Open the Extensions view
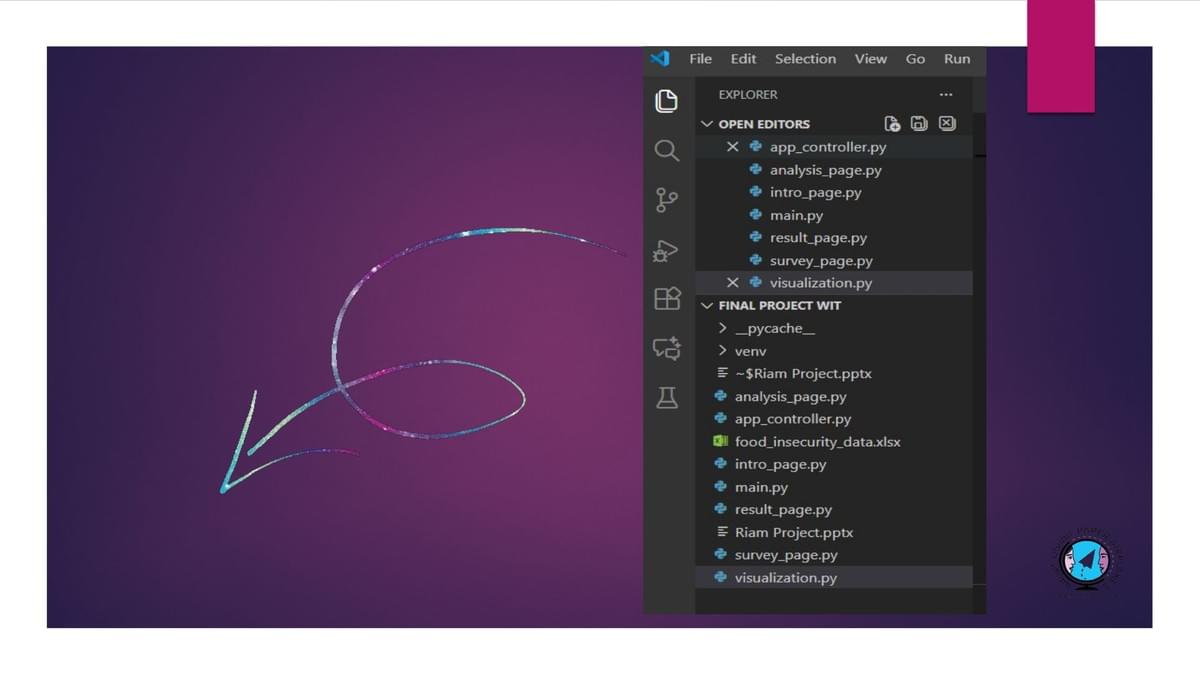The image size is (1200, 675). click(x=666, y=298)
